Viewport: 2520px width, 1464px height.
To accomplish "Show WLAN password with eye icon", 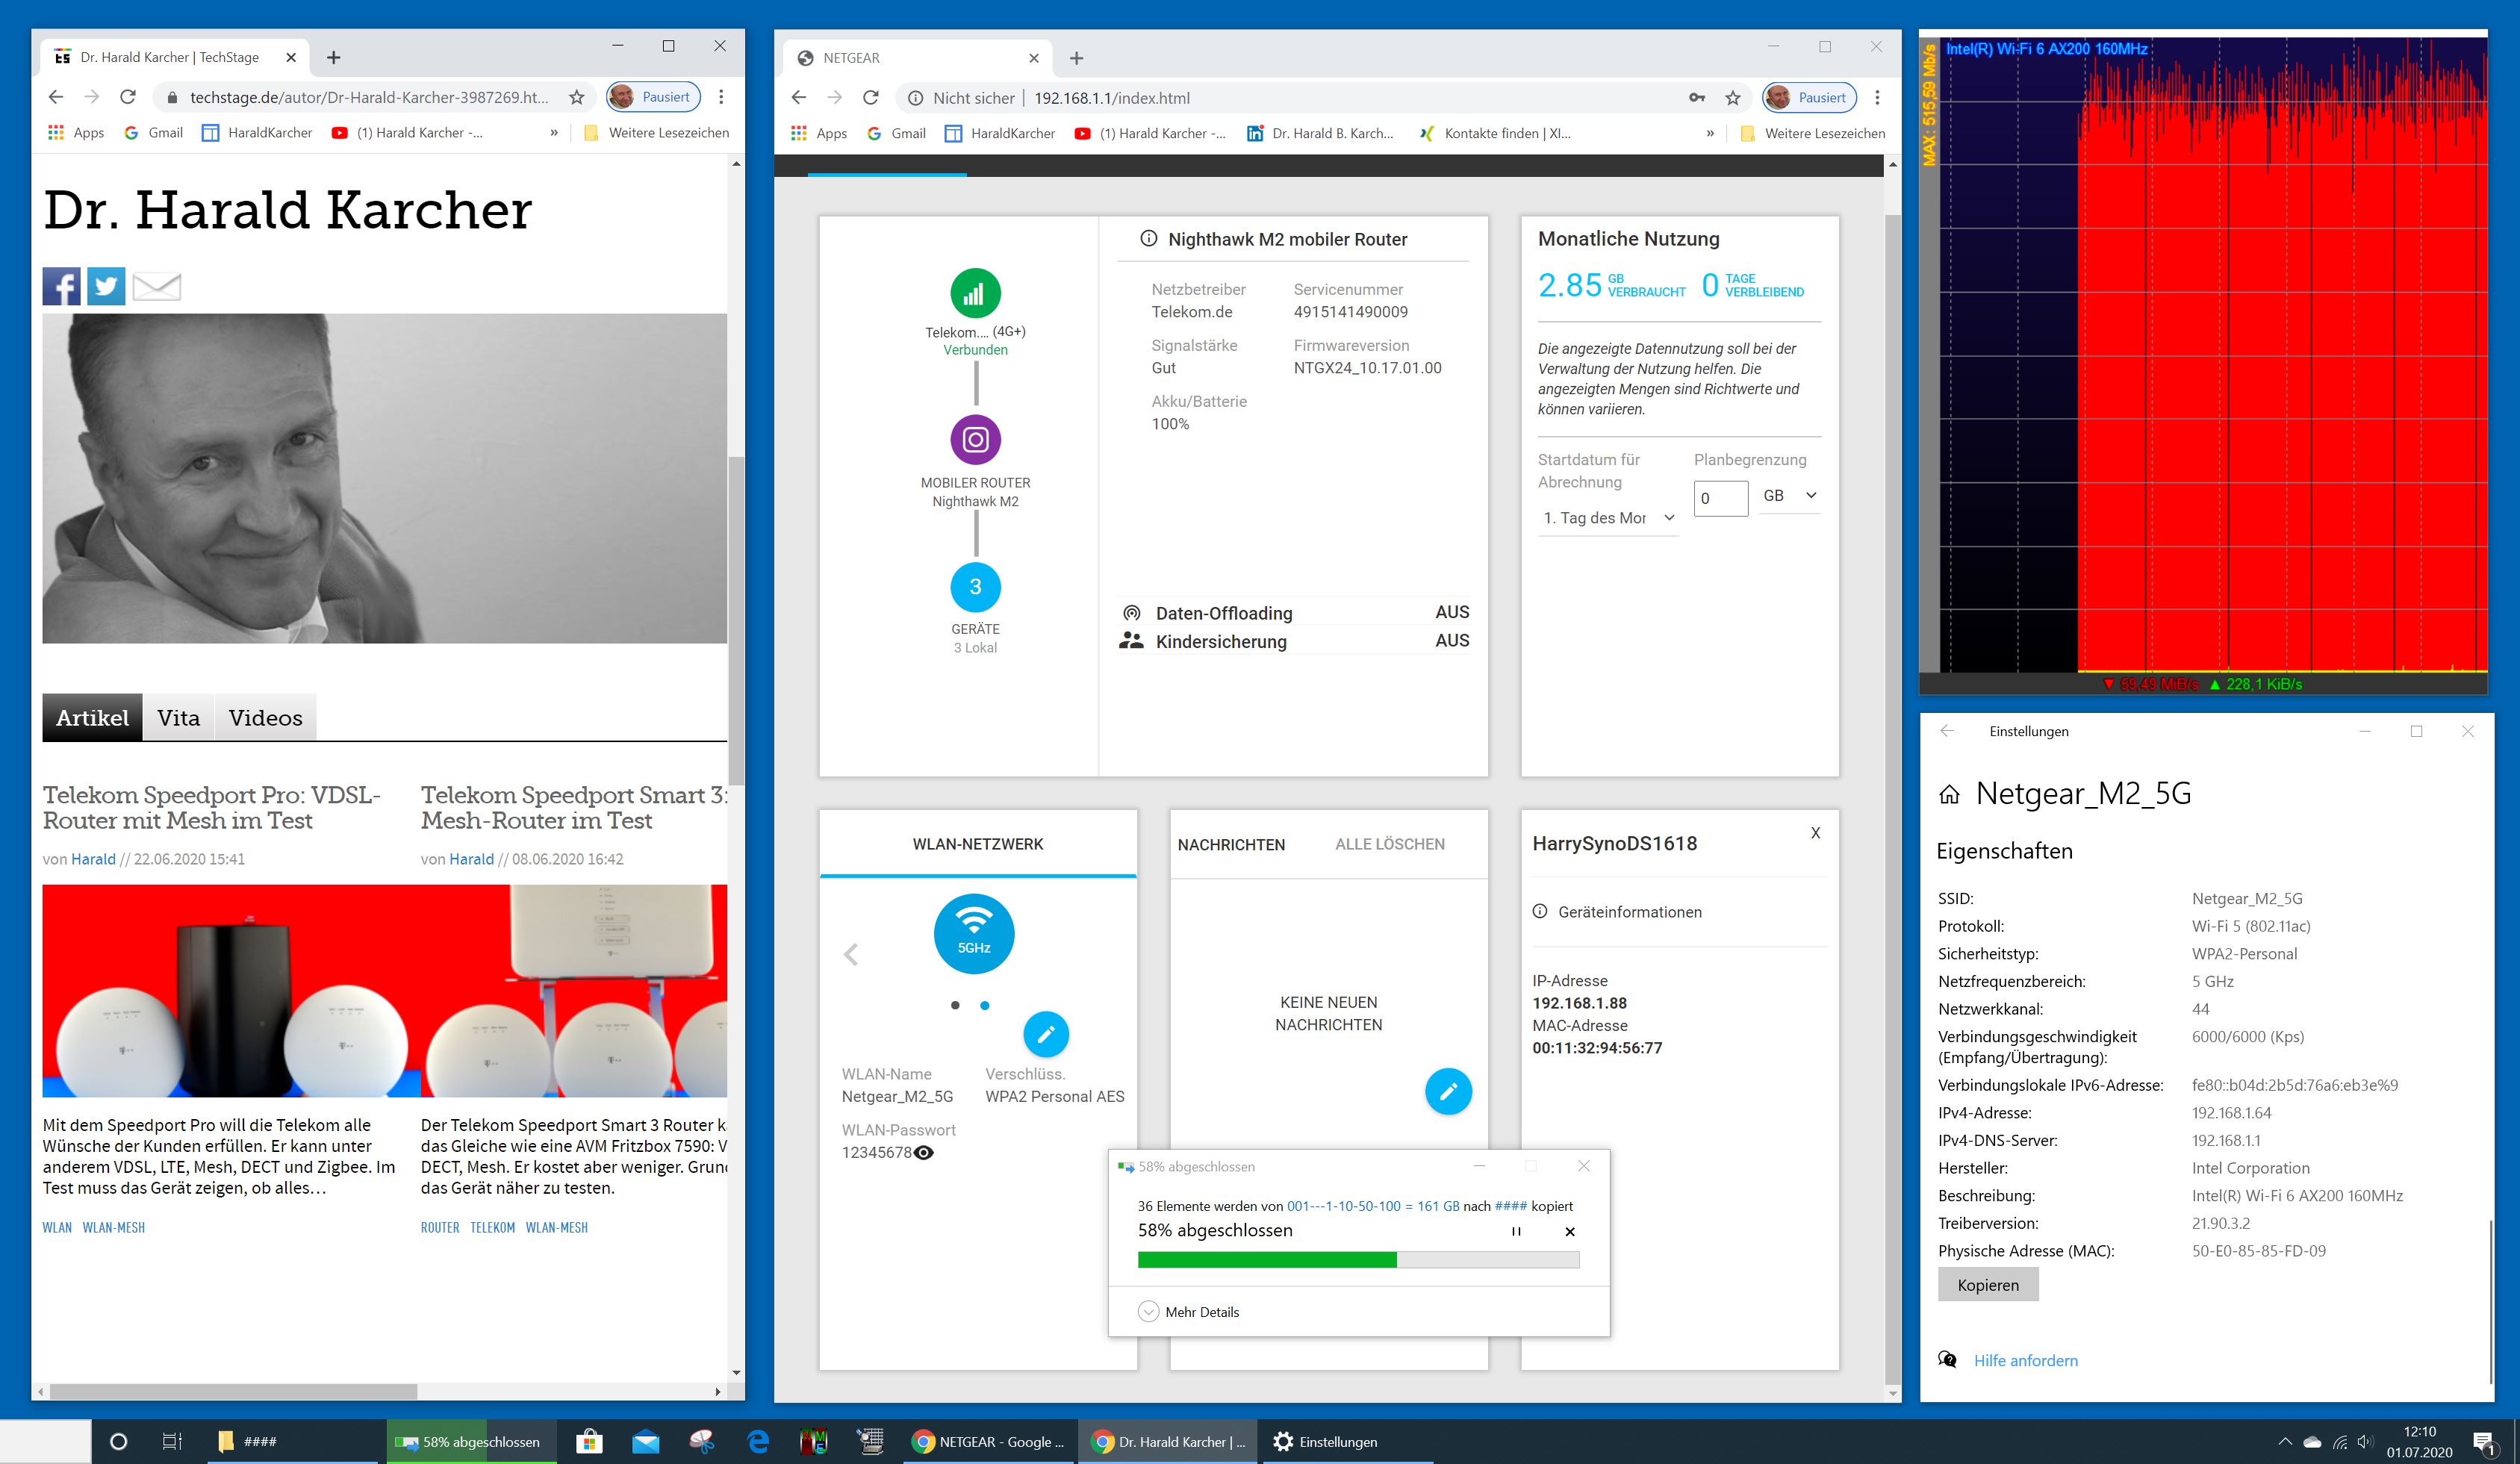I will pyautogui.click(x=925, y=1153).
